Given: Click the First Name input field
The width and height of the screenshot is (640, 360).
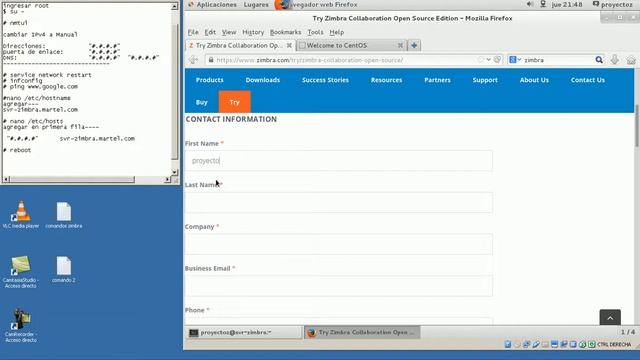Looking at the screenshot, I should pyautogui.click(x=339, y=160).
